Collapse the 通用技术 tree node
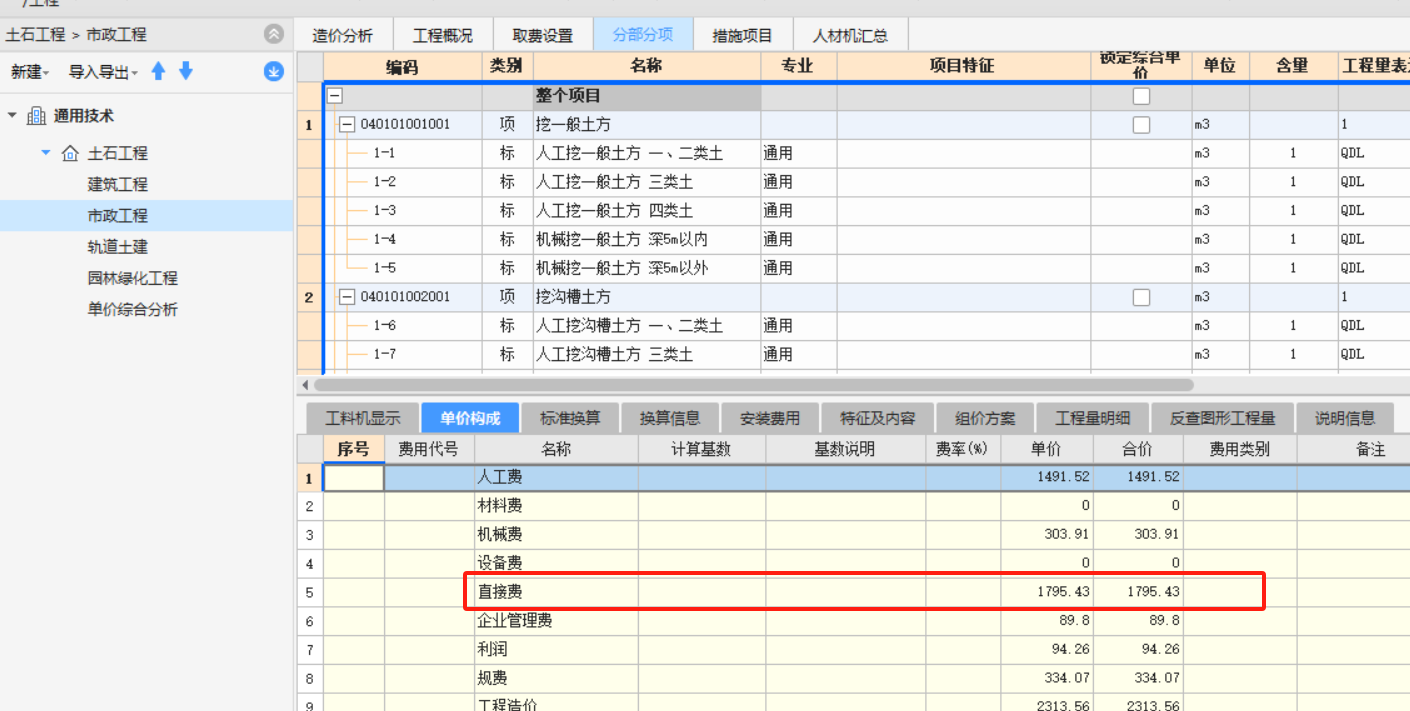 click(x=12, y=116)
